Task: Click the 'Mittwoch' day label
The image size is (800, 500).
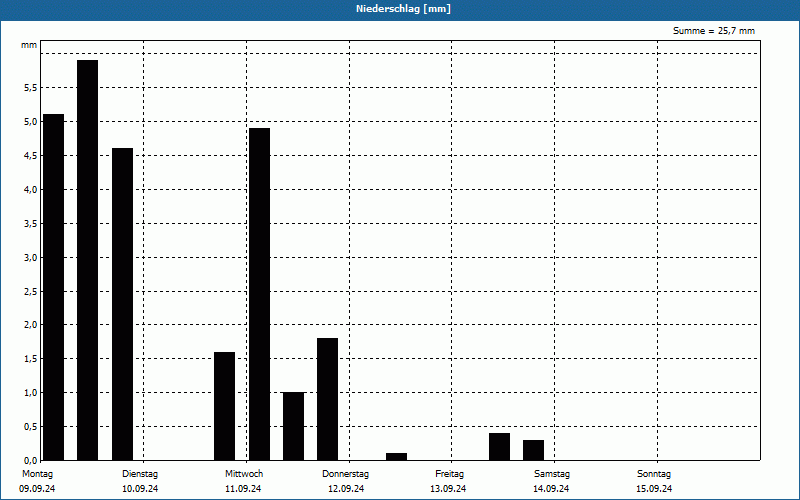Action: click(244, 474)
